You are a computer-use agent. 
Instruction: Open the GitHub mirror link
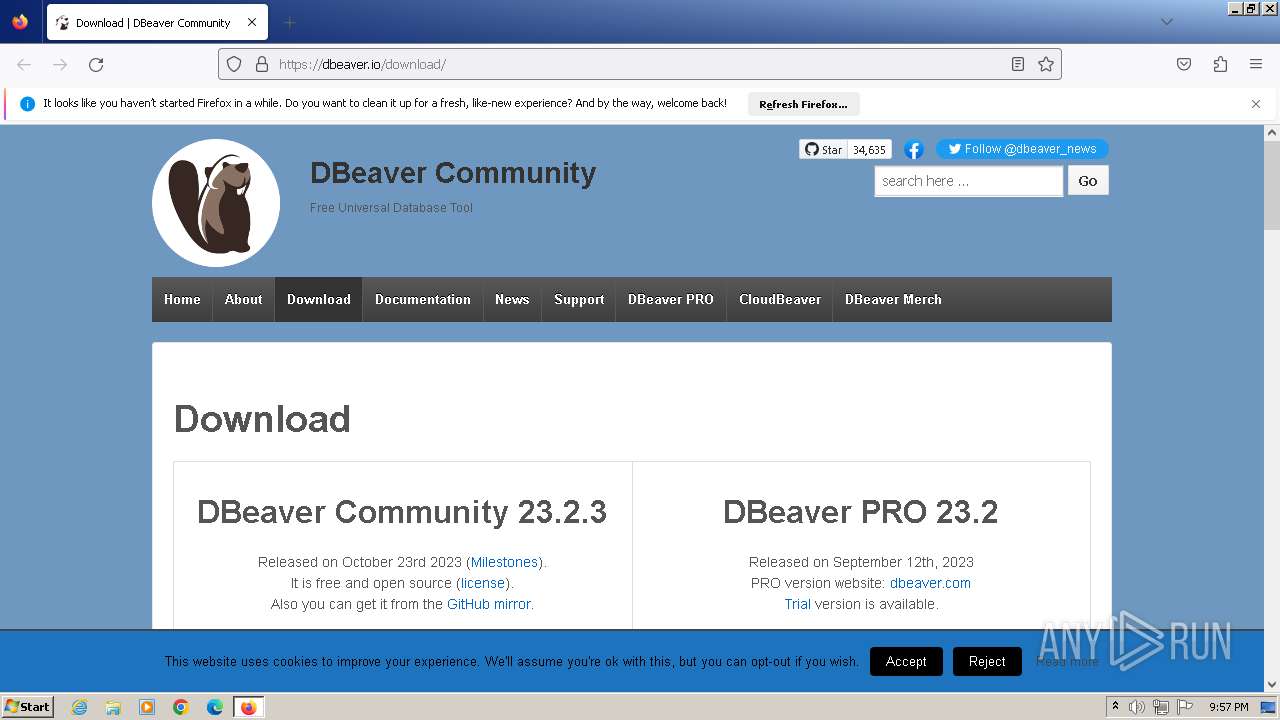pos(489,604)
